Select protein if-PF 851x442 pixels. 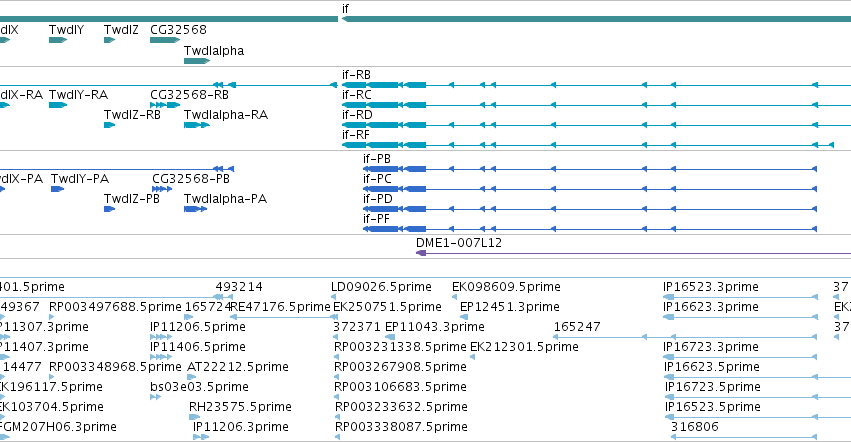(x=376, y=219)
